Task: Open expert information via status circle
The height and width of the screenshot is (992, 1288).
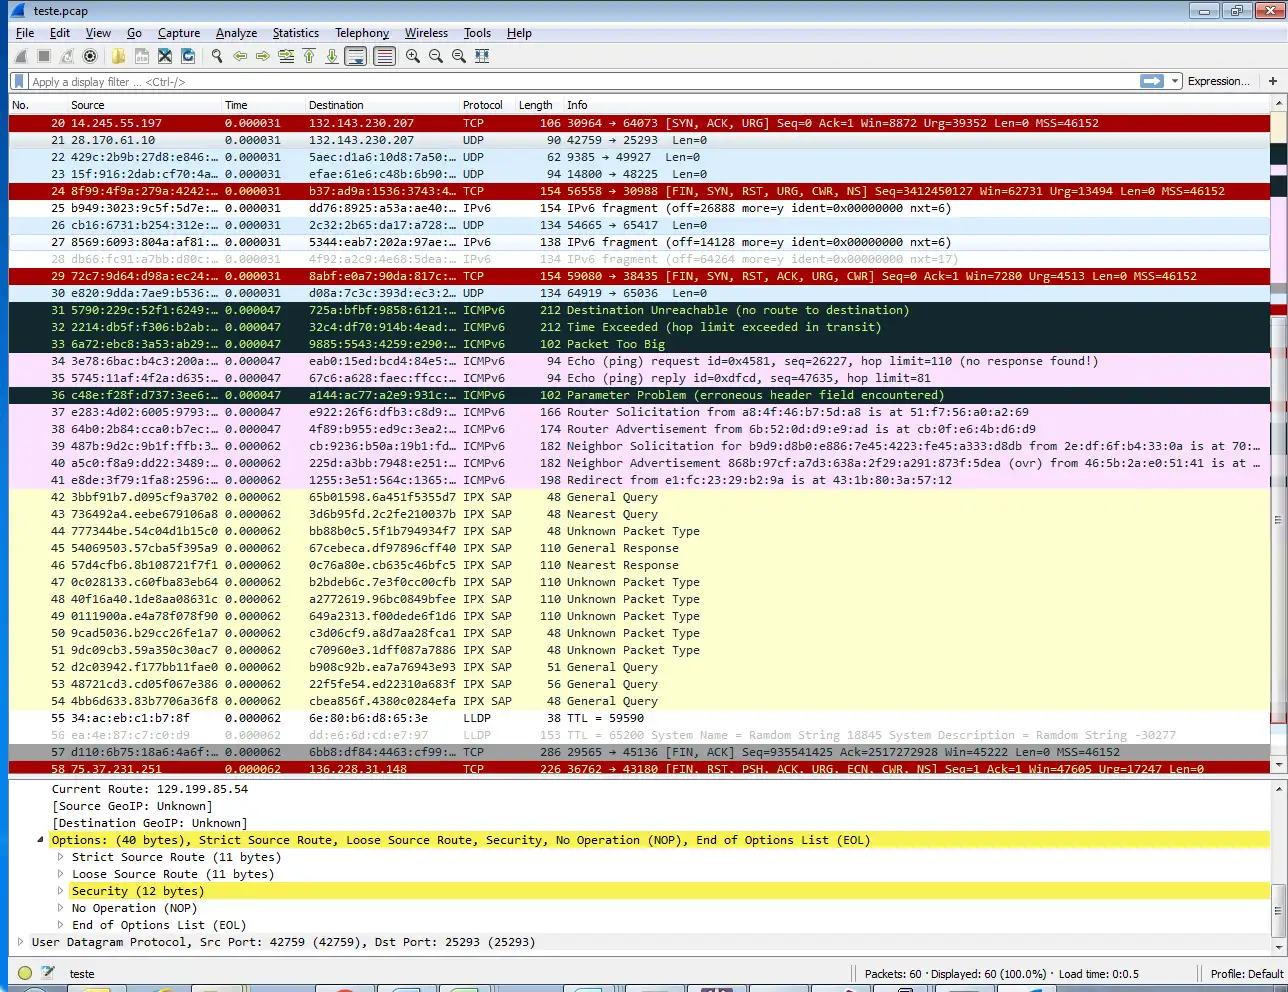Action: (x=25, y=973)
